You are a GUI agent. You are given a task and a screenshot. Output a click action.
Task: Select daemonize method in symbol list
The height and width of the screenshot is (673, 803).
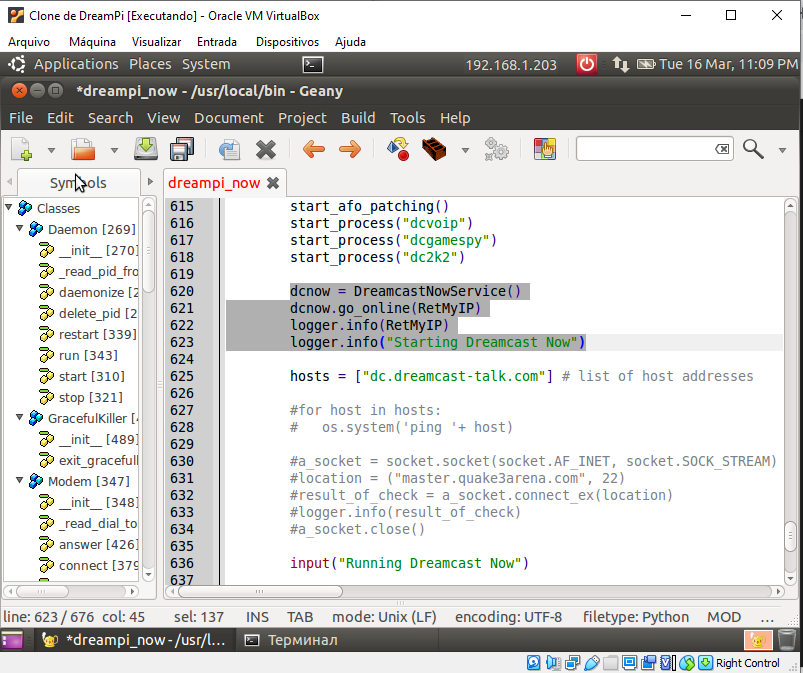point(98,292)
